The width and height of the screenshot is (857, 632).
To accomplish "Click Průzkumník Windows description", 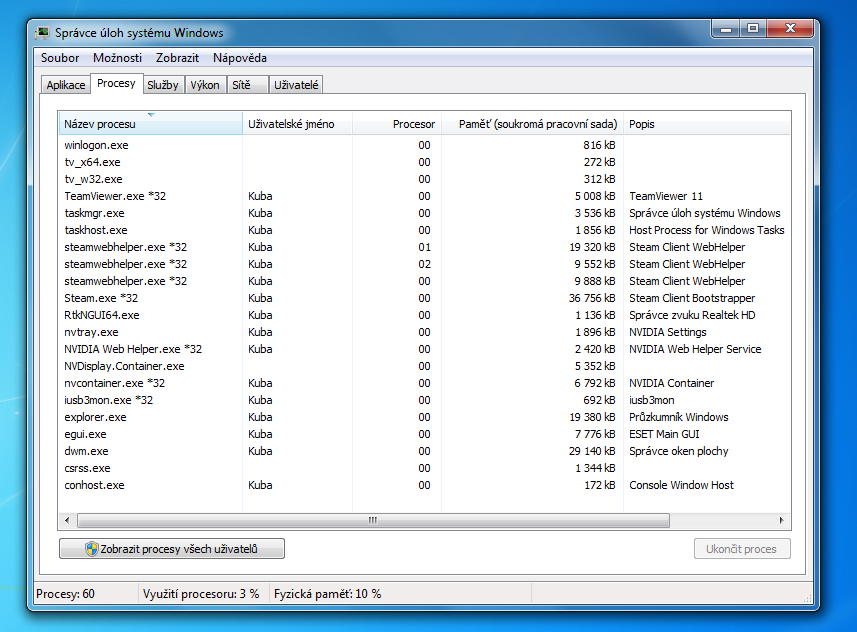I will [679, 417].
